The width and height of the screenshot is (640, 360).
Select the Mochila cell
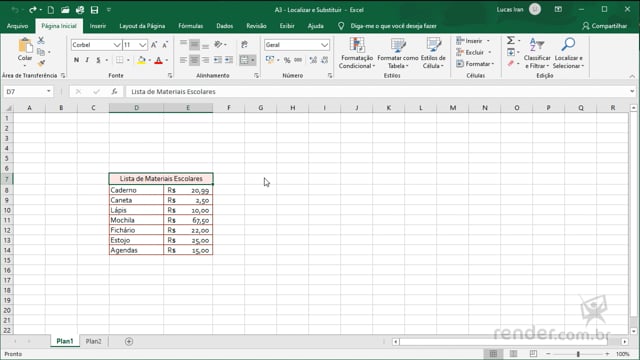click(136, 220)
